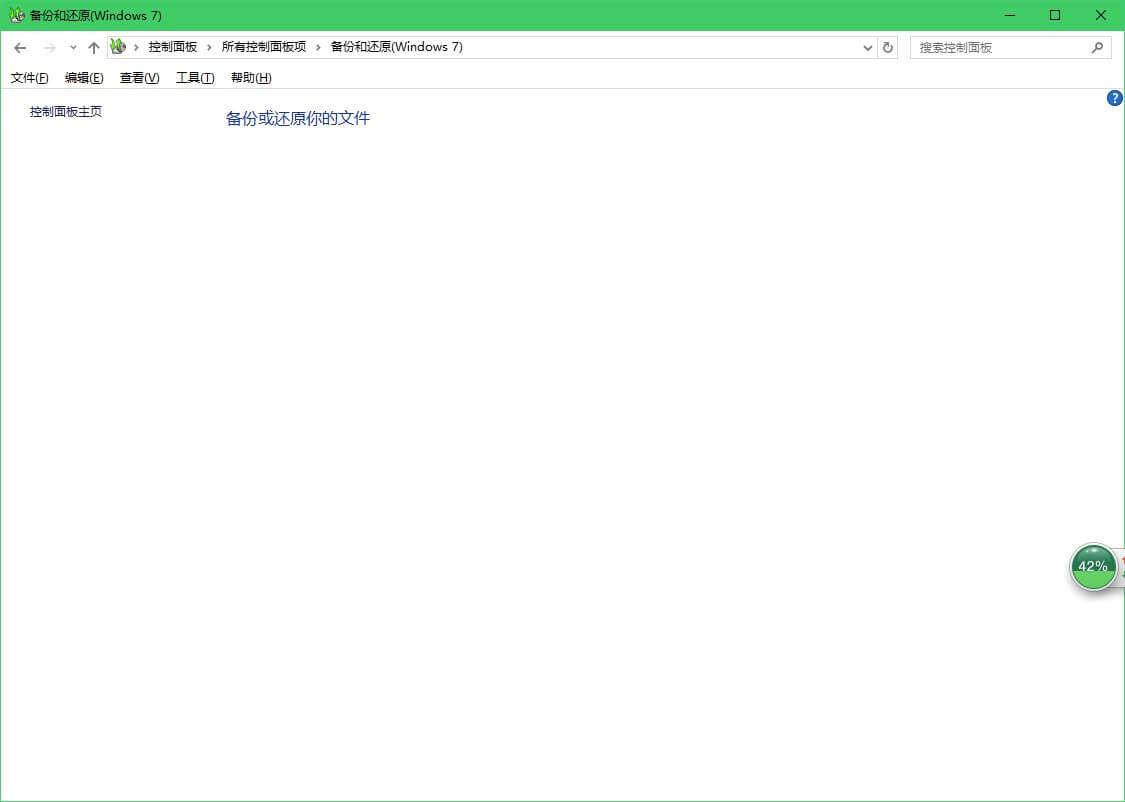This screenshot has height=802, width=1125.
Task: Go to 控制面板主页 in the left pane
Action: (x=66, y=112)
